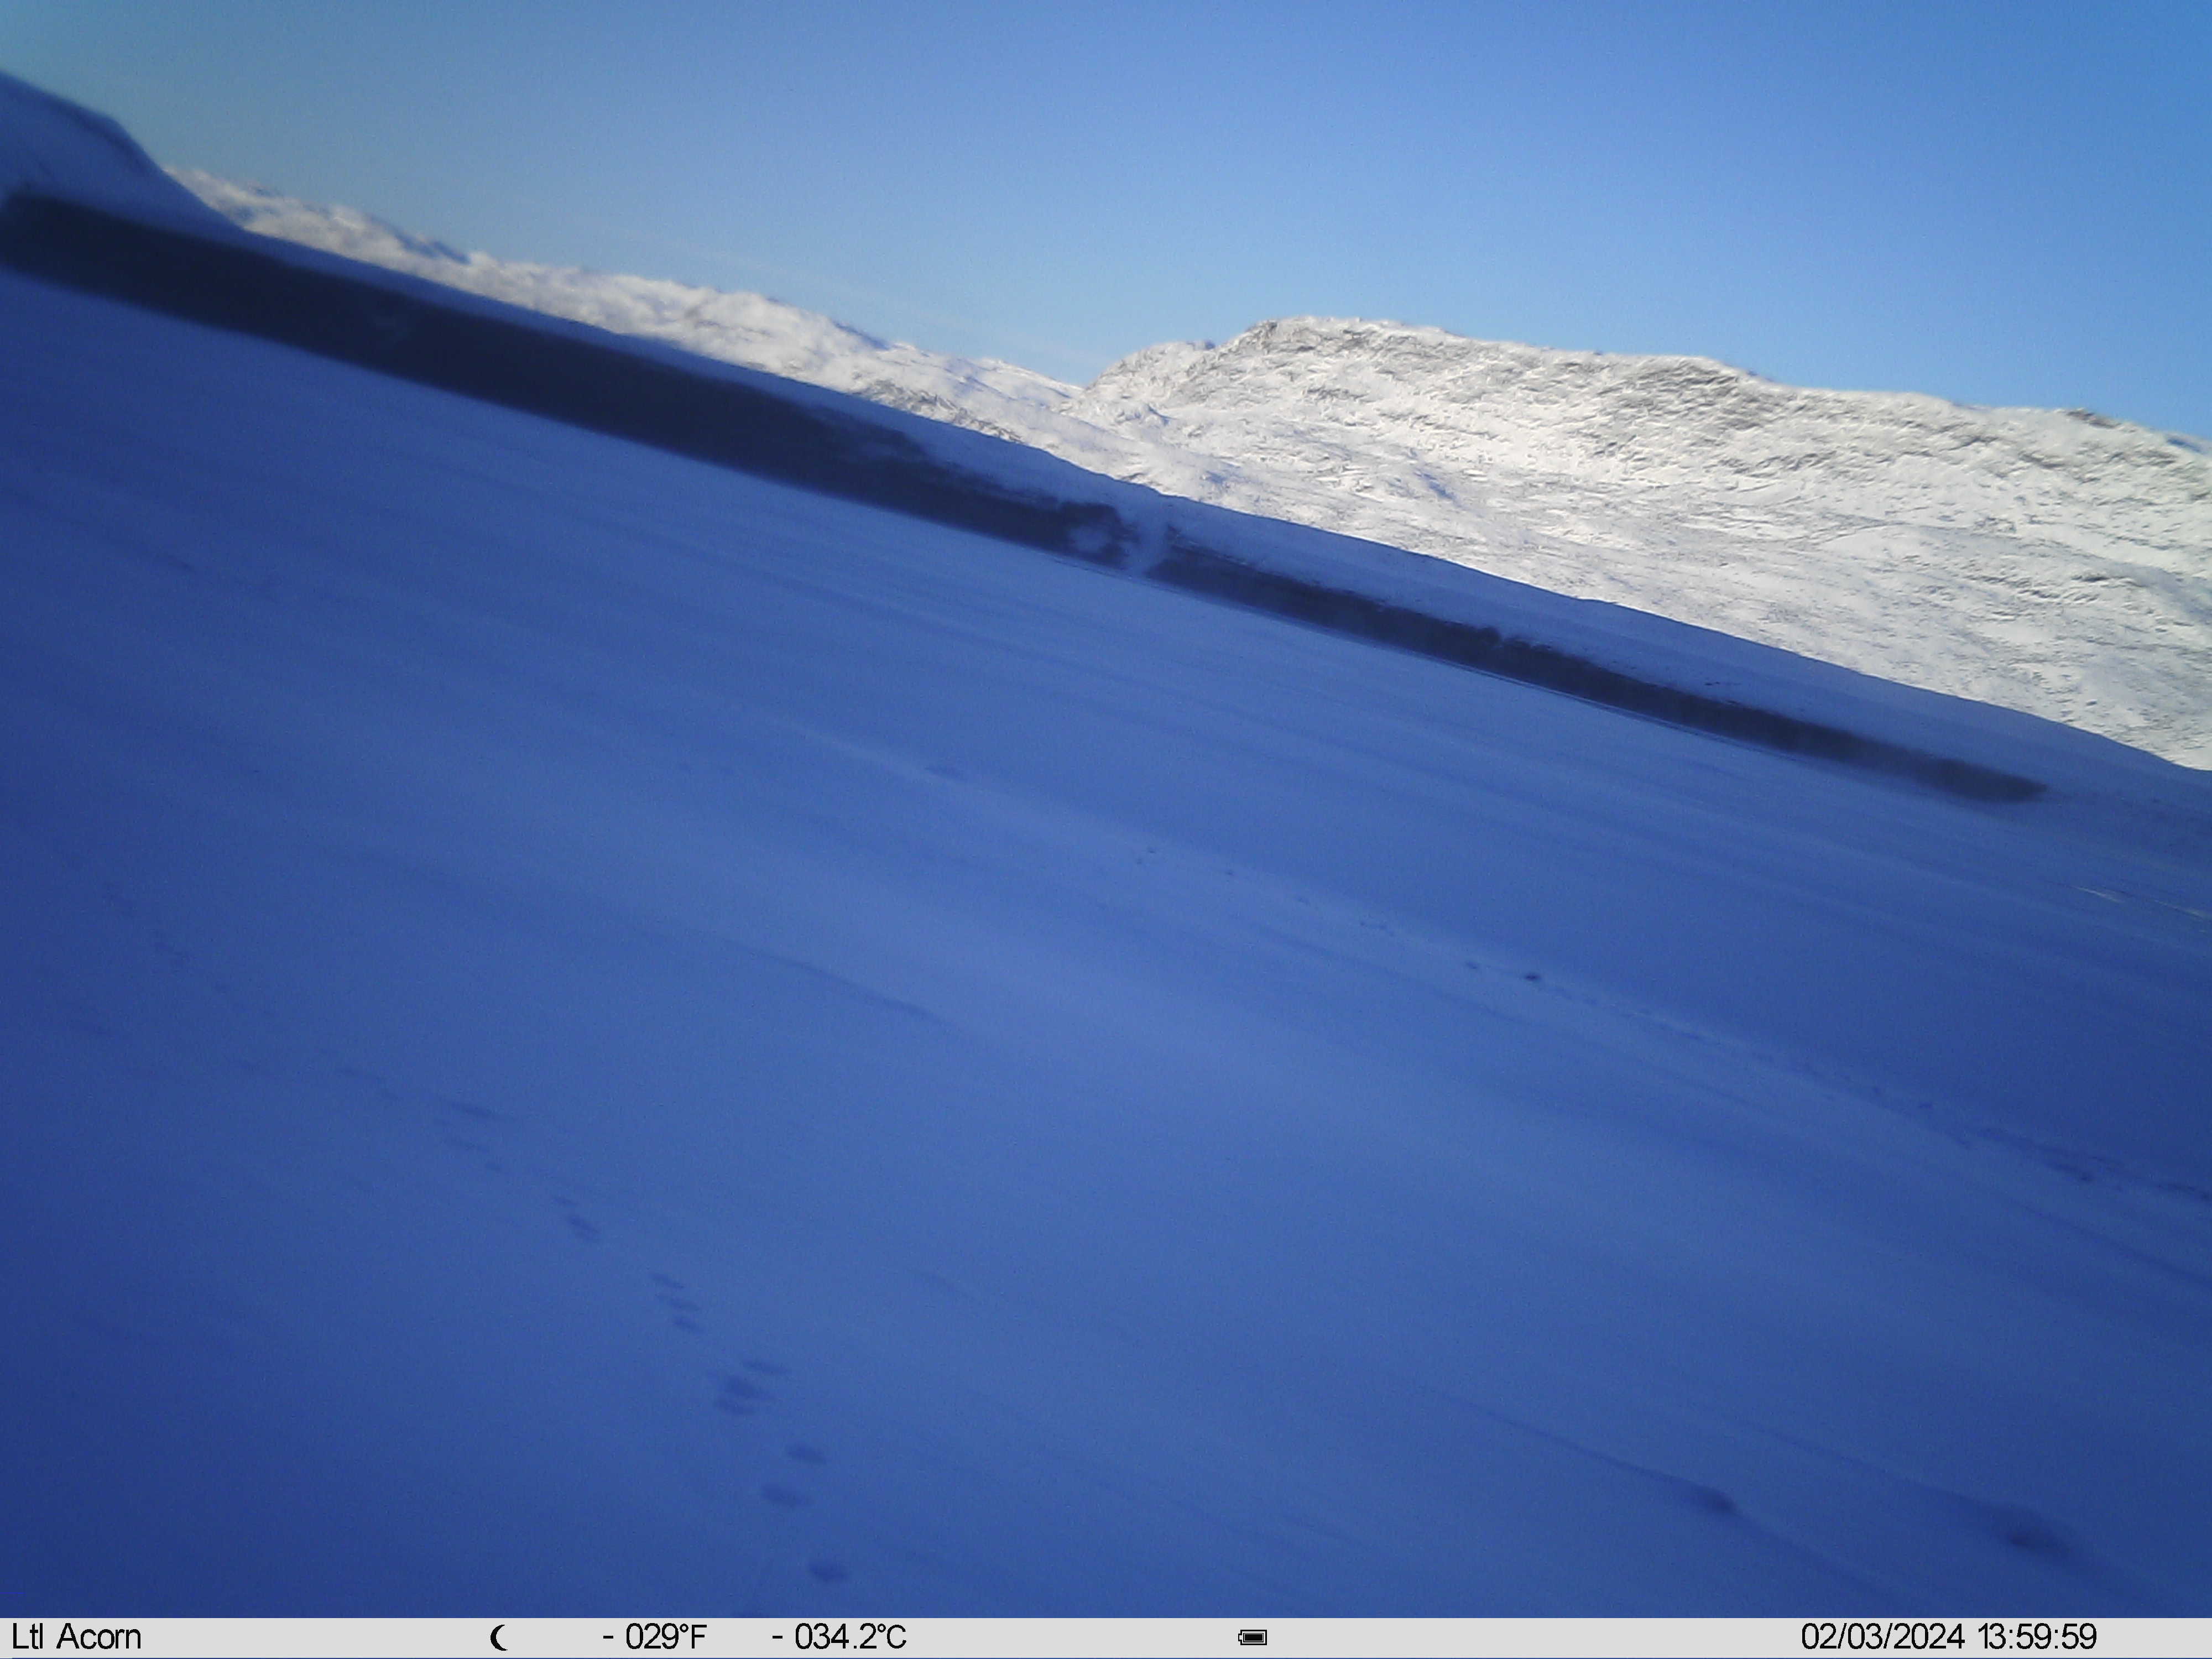Click the crescent moon phase icon
Screen dimensions: 2212x1659
click(x=499, y=1638)
